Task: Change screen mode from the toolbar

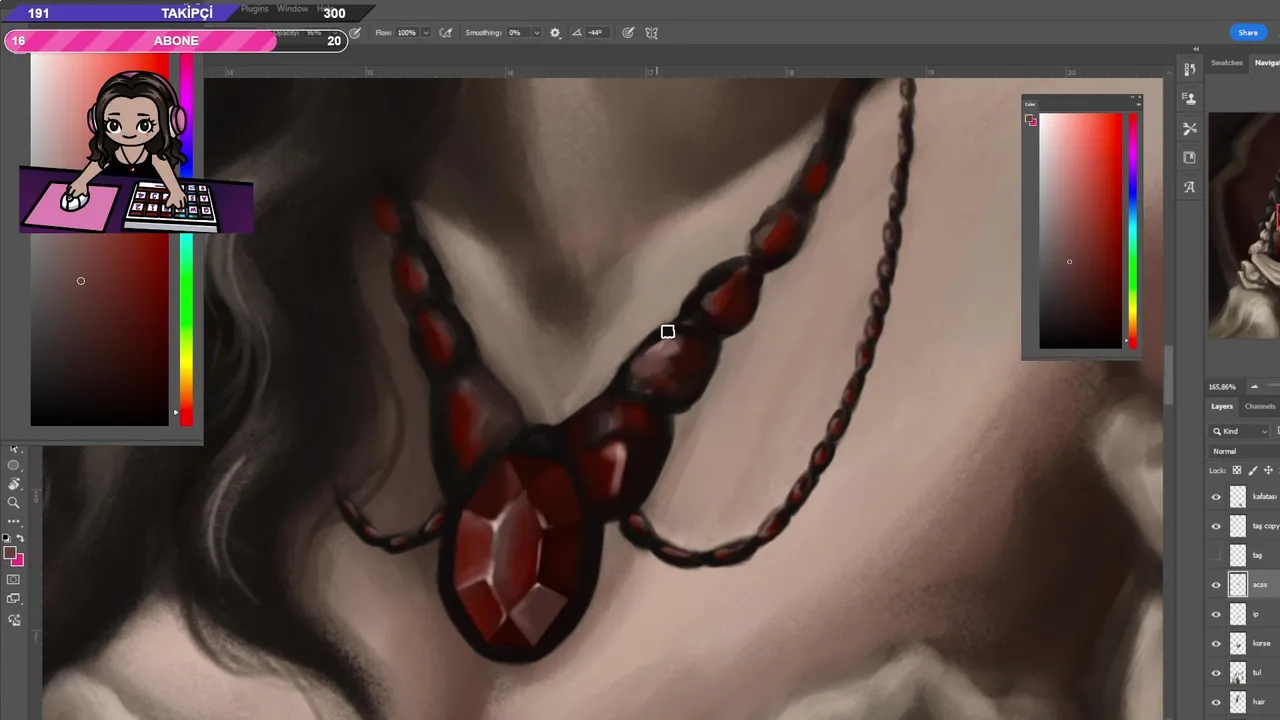Action: pyautogui.click(x=14, y=599)
